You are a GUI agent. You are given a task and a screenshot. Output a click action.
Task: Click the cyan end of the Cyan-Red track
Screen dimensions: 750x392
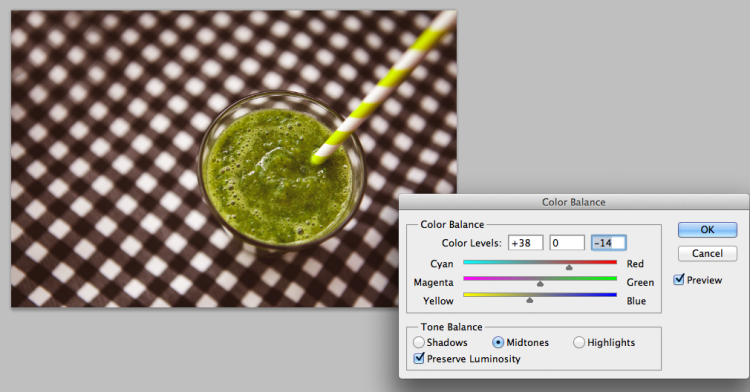click(x=468, y=262)
